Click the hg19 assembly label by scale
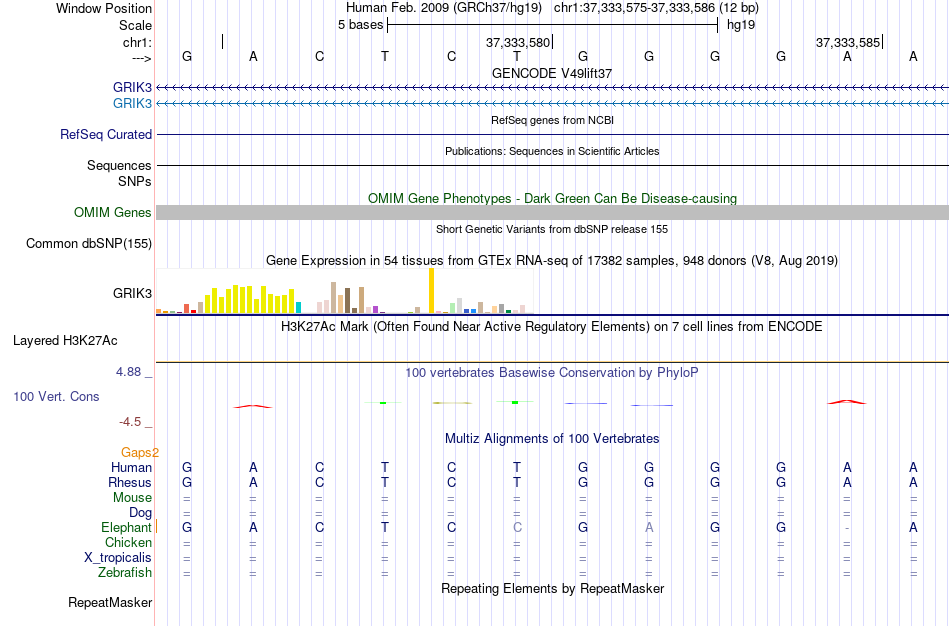Image resolution: width=950 pixels, height=626 pixels. click(x=741, y=25)
